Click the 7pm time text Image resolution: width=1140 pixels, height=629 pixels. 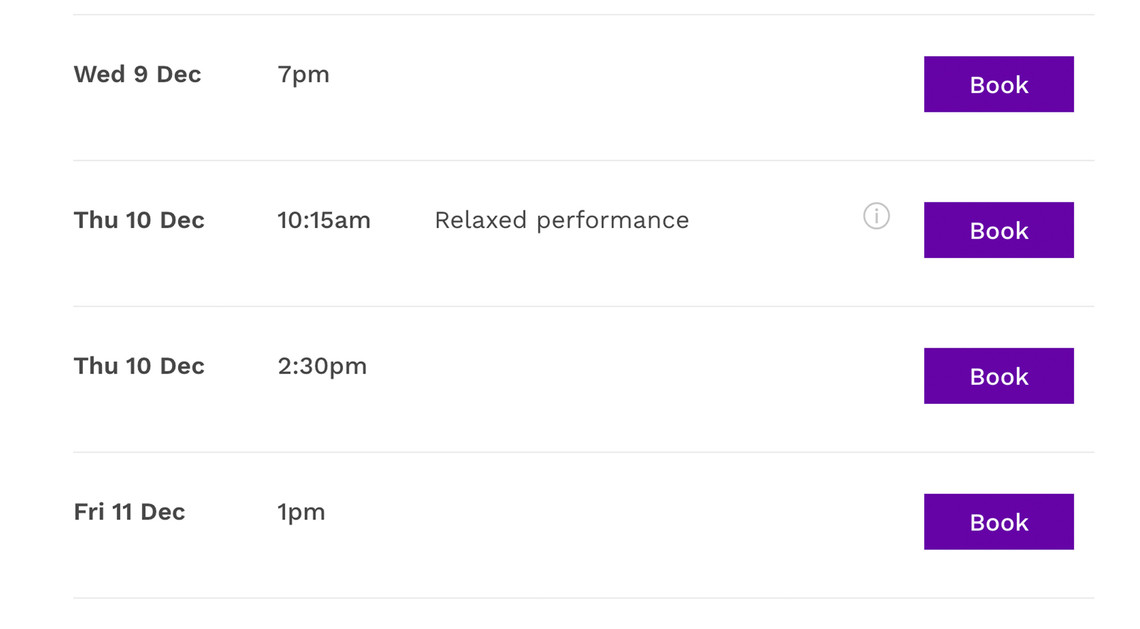click(x=303, y=75)
